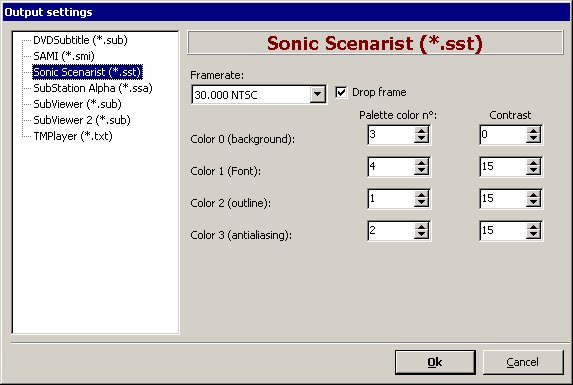573x385 pixels.
Task: Select DVDSubtitle (*.sub) format in the list
Action: 80,40
